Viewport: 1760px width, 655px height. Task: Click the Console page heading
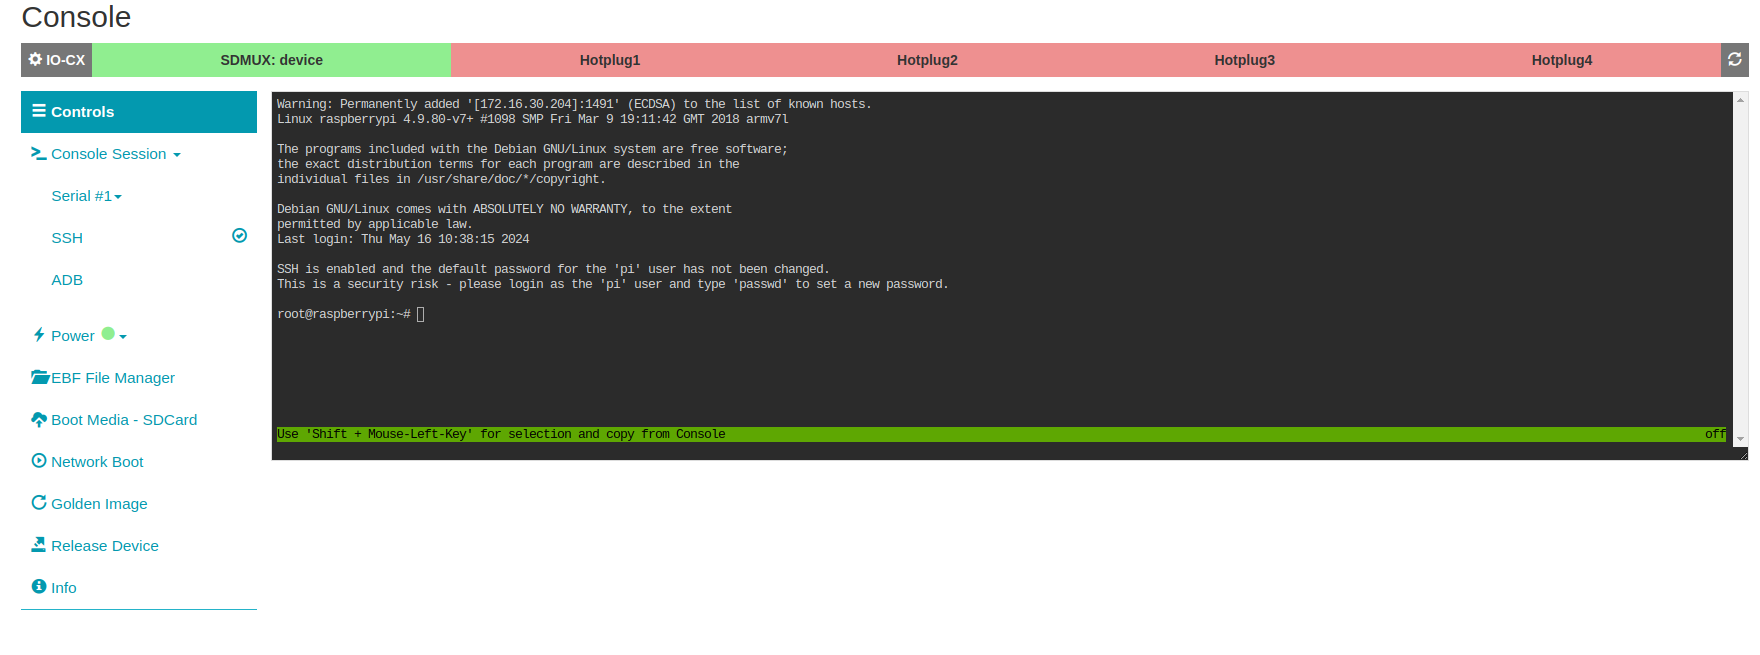tap(76, 17)
